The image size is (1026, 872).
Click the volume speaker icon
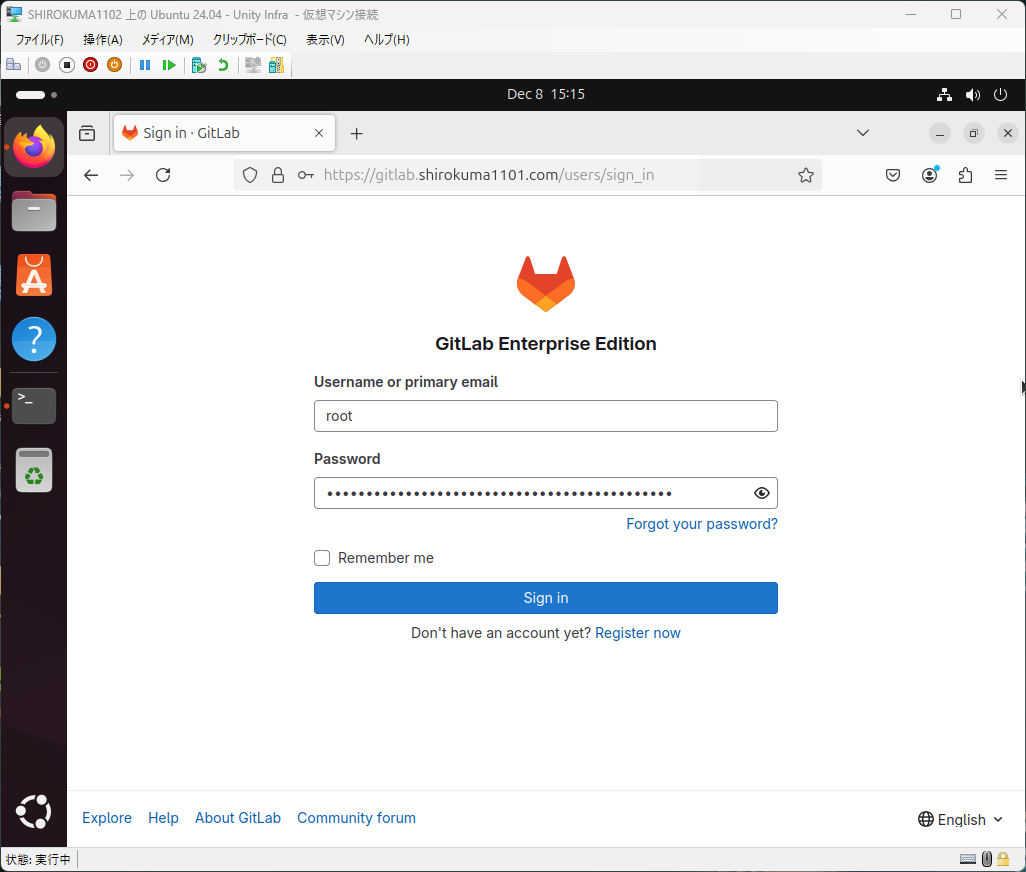coord(973,95)
